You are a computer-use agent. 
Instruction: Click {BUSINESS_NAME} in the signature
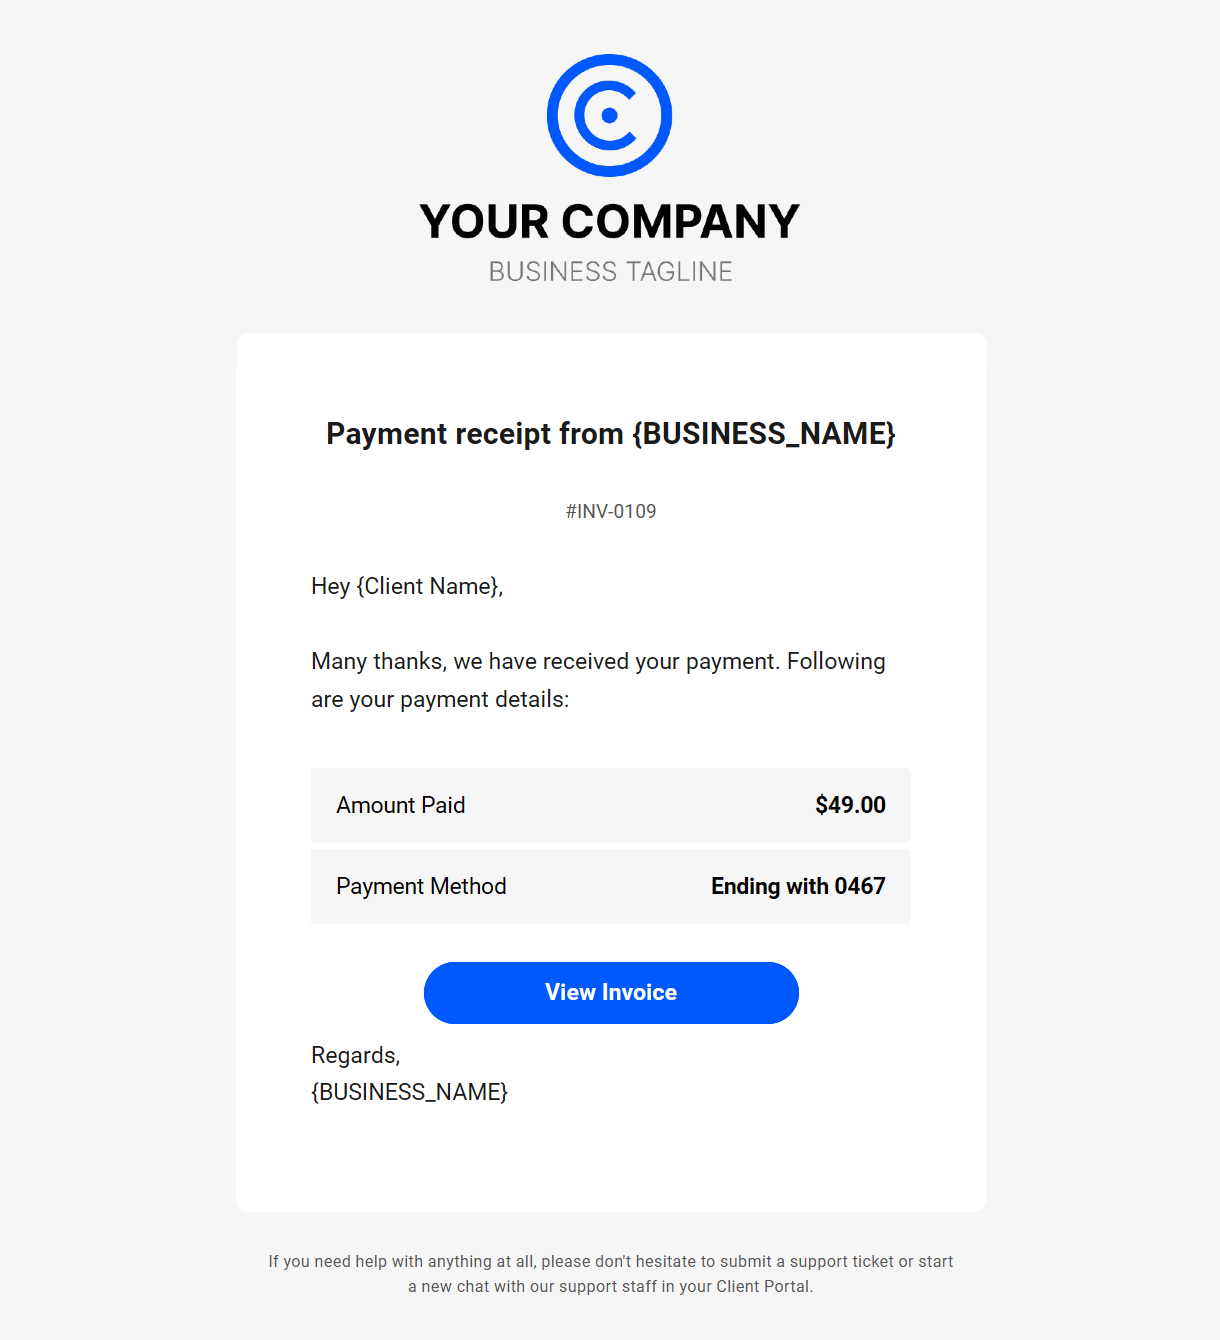(409, 1092)
